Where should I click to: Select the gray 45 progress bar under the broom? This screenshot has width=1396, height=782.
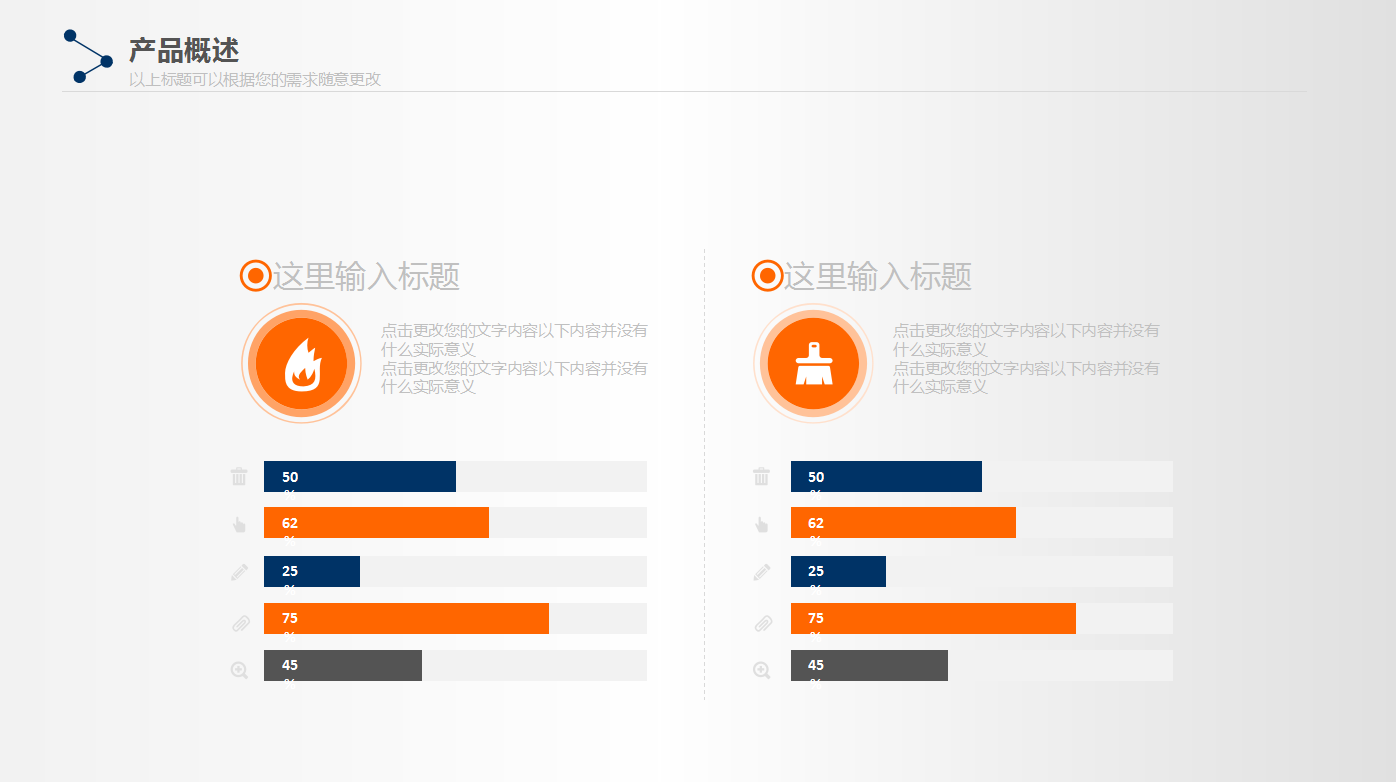click(x=869, y=665)
